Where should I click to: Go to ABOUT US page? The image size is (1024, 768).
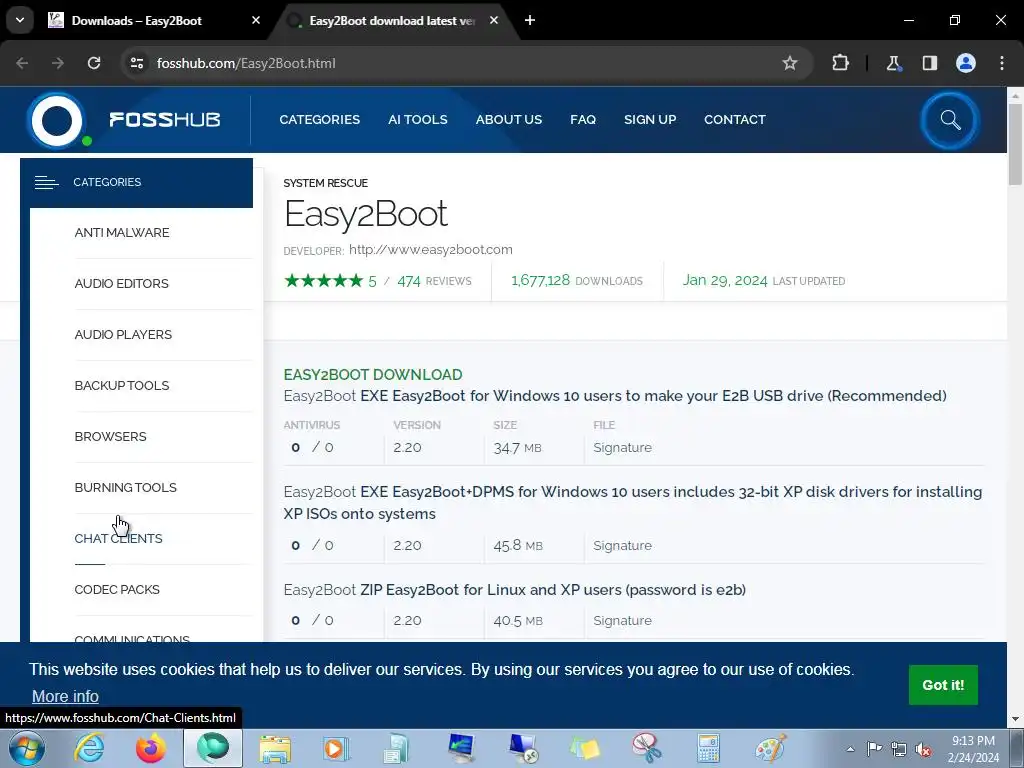[509, 120]
